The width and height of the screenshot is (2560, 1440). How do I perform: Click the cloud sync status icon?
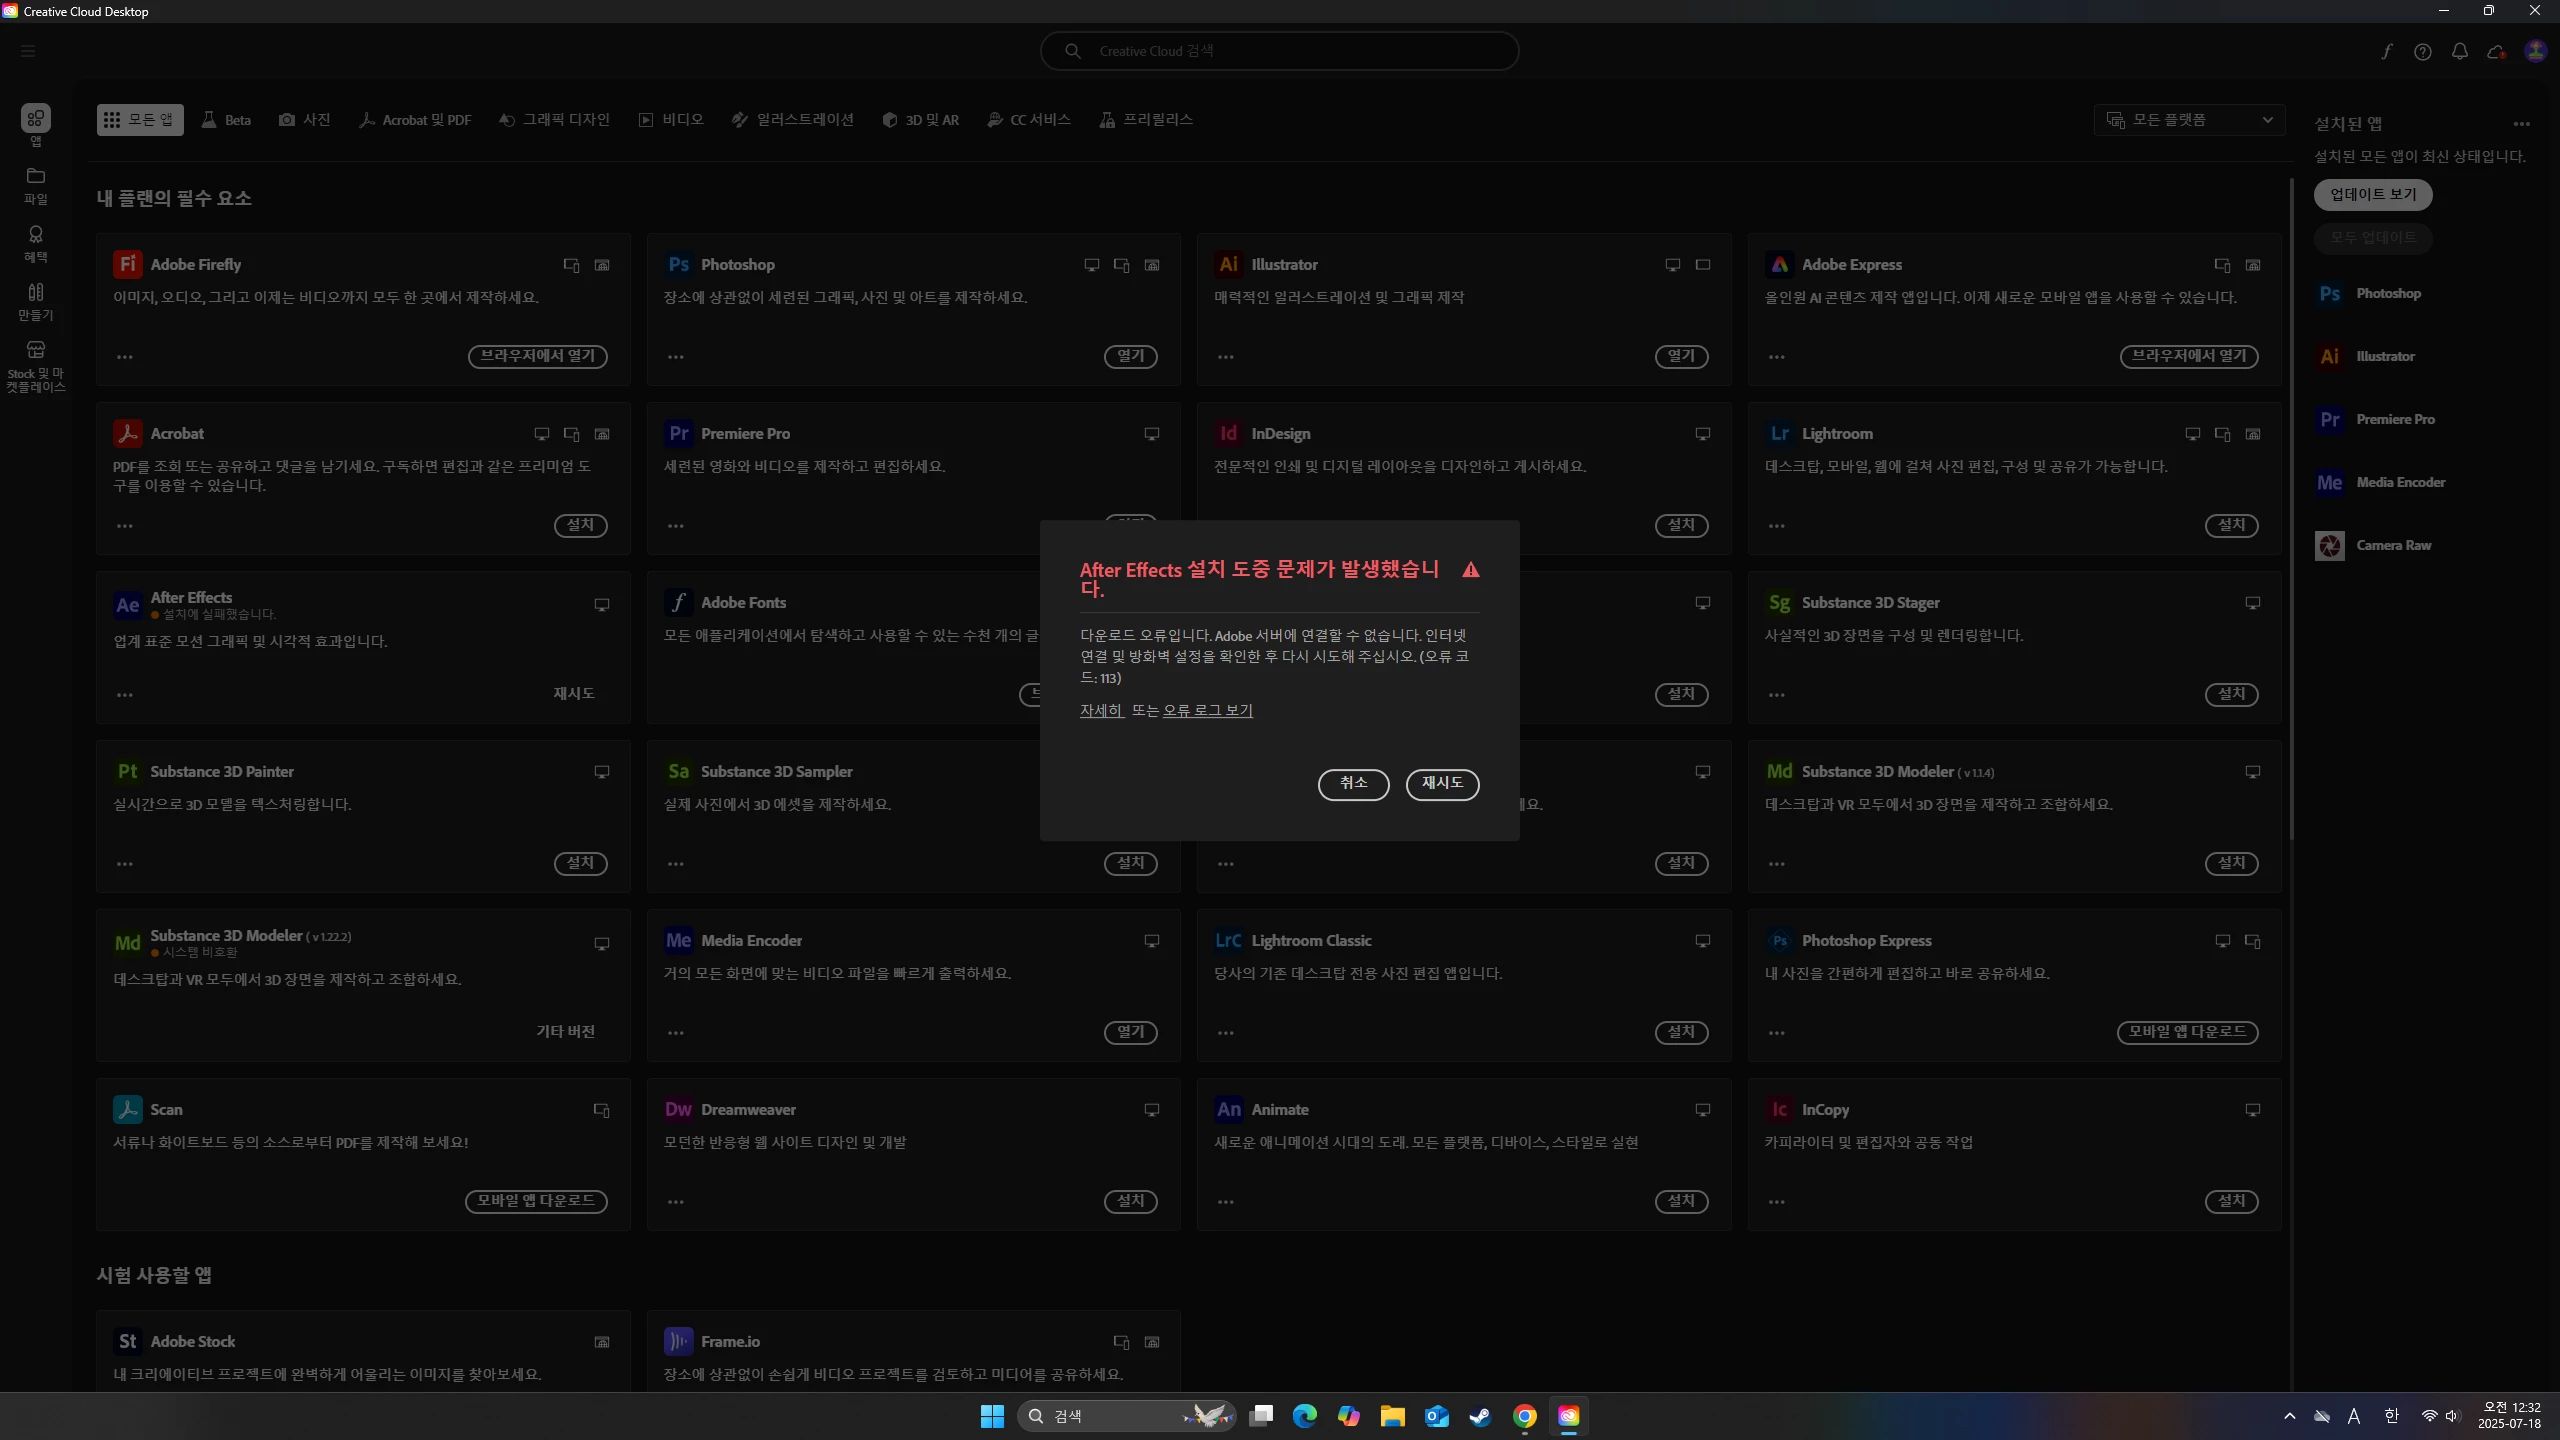(x=2496, y=51)
